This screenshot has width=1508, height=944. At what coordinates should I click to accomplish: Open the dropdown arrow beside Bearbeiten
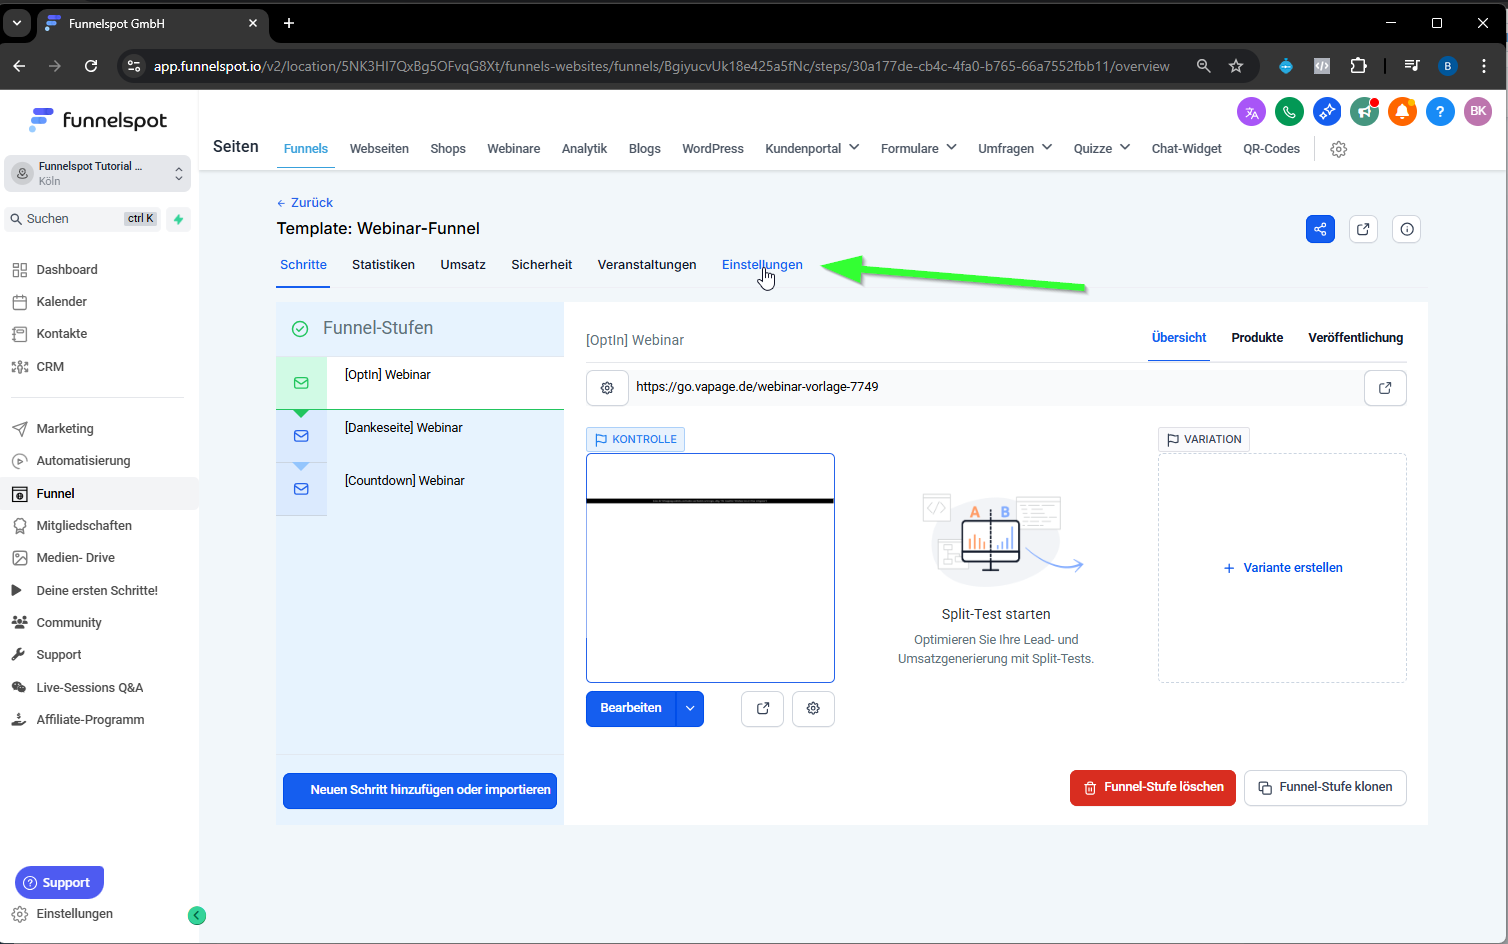pos(690,709)
